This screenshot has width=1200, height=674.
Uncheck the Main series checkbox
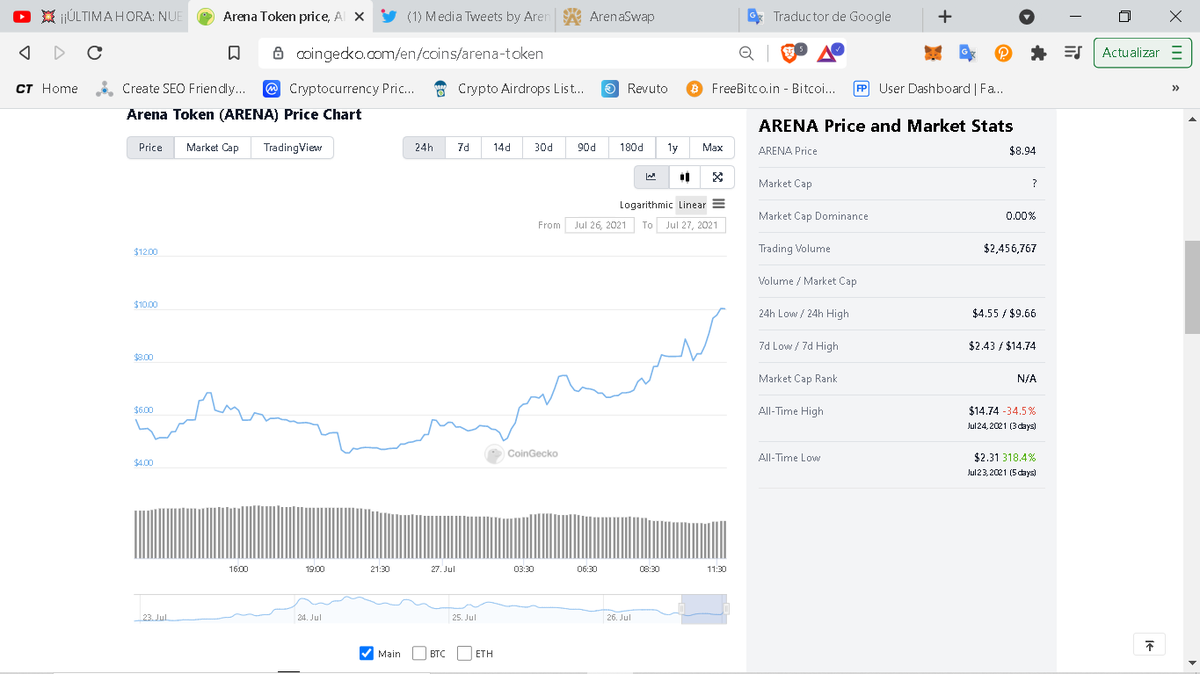[x=366, y=654]
